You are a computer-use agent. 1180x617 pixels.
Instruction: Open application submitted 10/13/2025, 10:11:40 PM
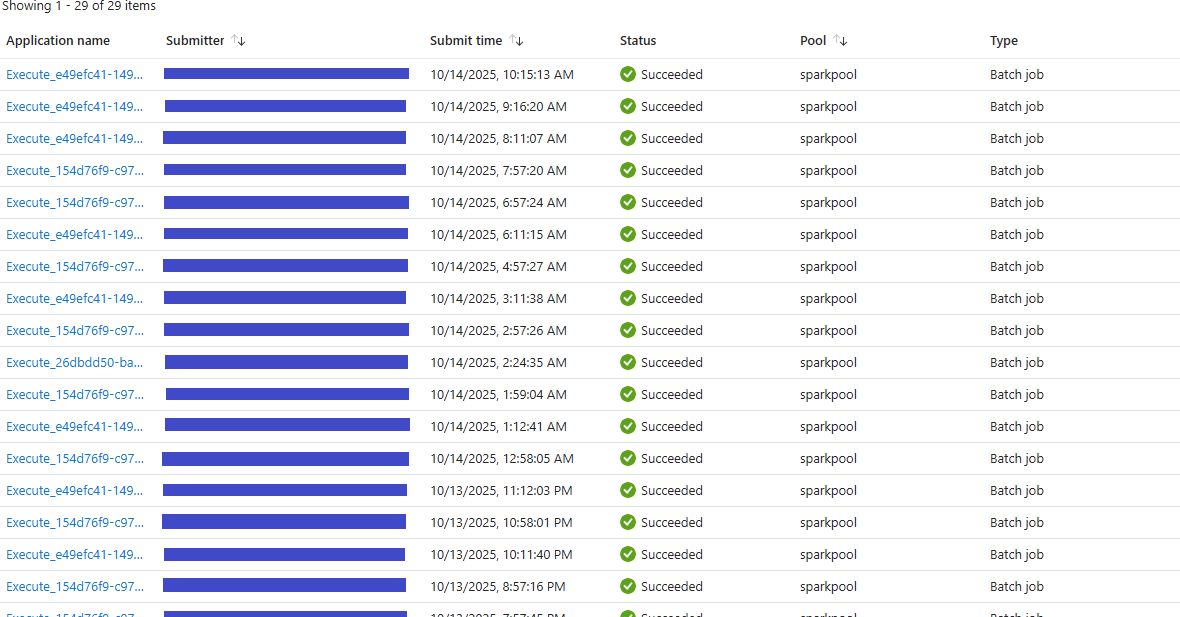click(75, 555)
